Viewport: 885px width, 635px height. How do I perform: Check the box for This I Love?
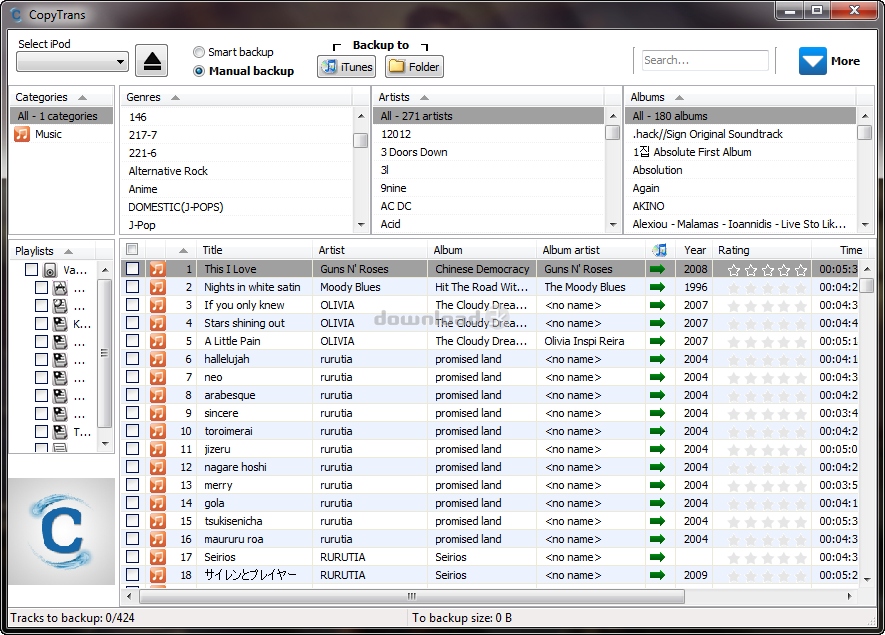(x=133, y=269)
